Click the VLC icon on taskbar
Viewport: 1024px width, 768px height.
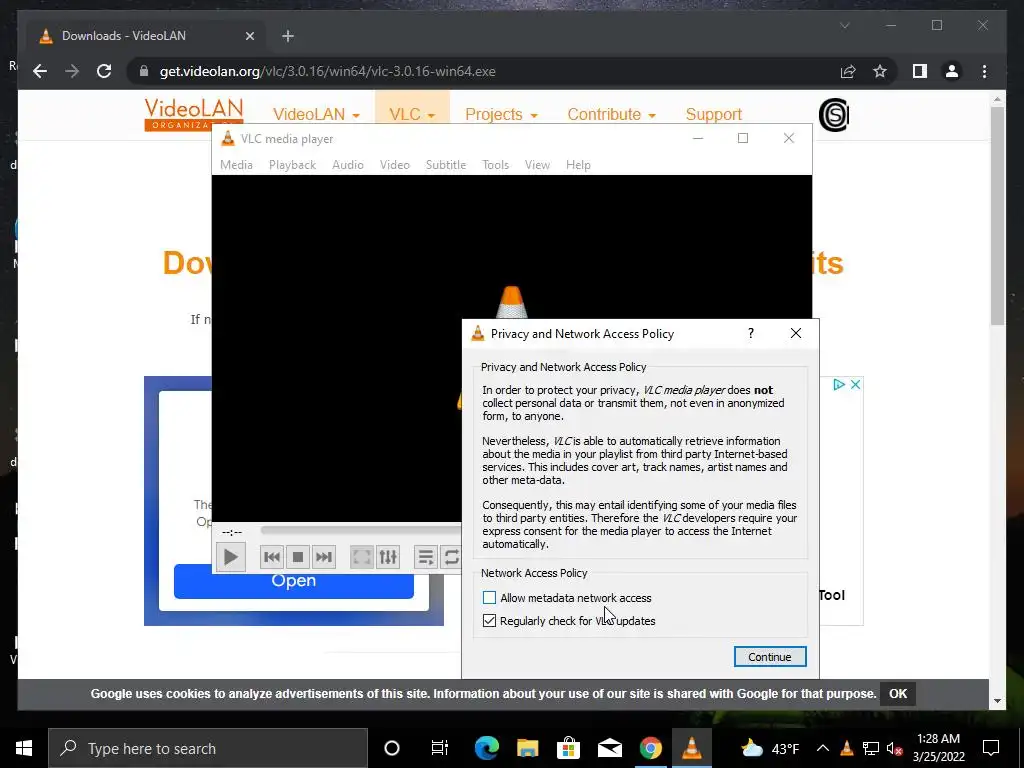pos(692,748)
